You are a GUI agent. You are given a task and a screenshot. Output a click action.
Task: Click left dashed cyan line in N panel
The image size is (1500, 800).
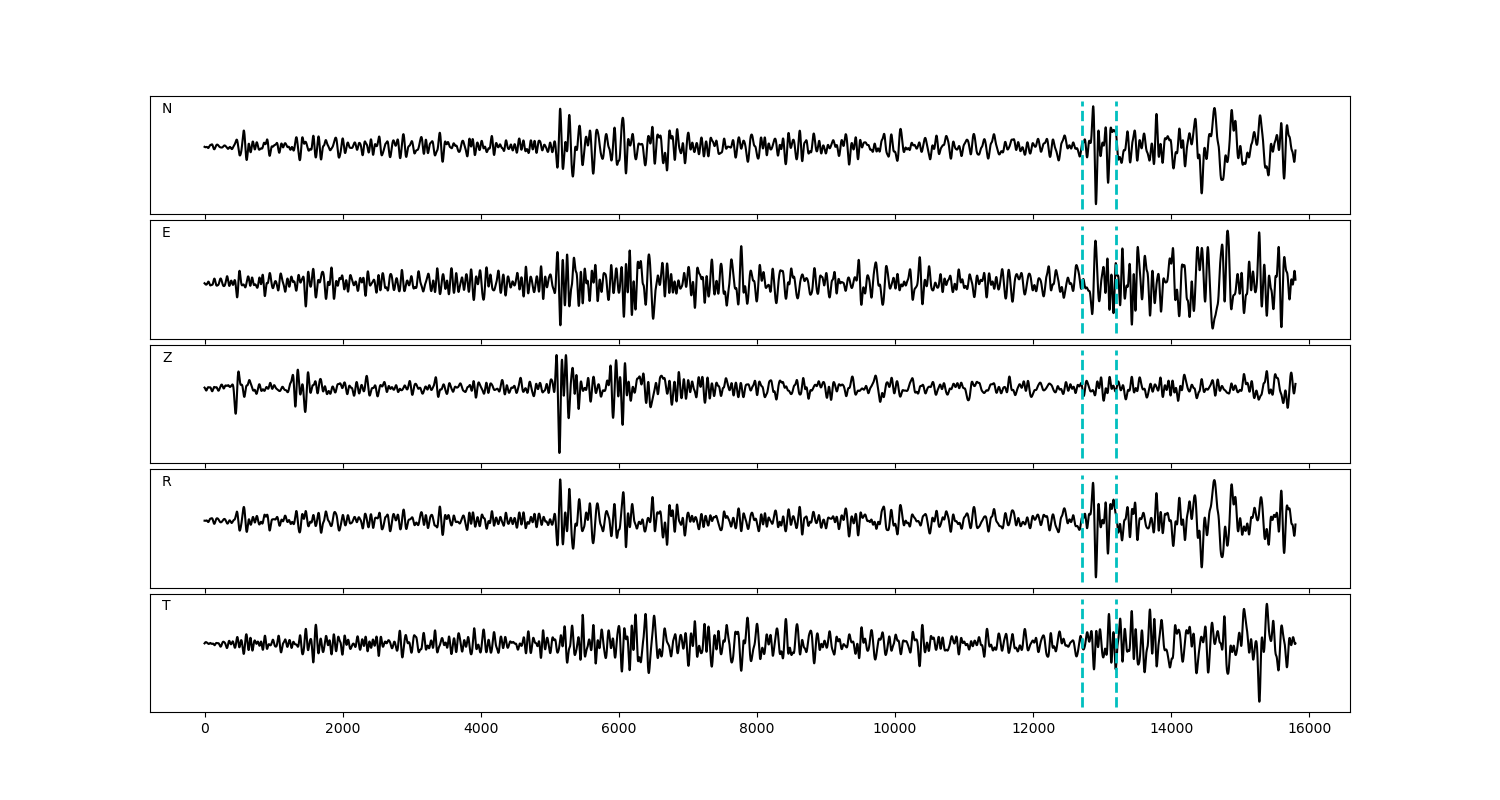[x=1082, y=180]
